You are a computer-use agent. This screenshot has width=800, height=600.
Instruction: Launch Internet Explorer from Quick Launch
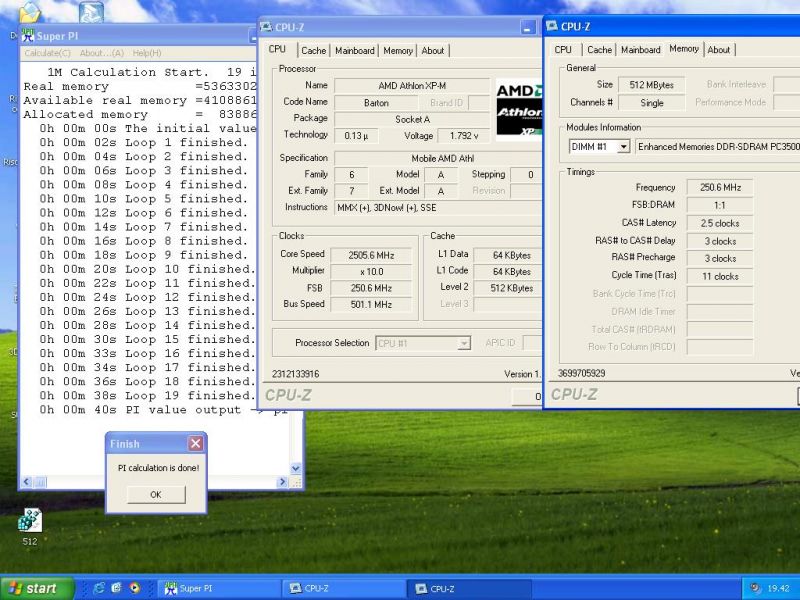click(98, 588)
